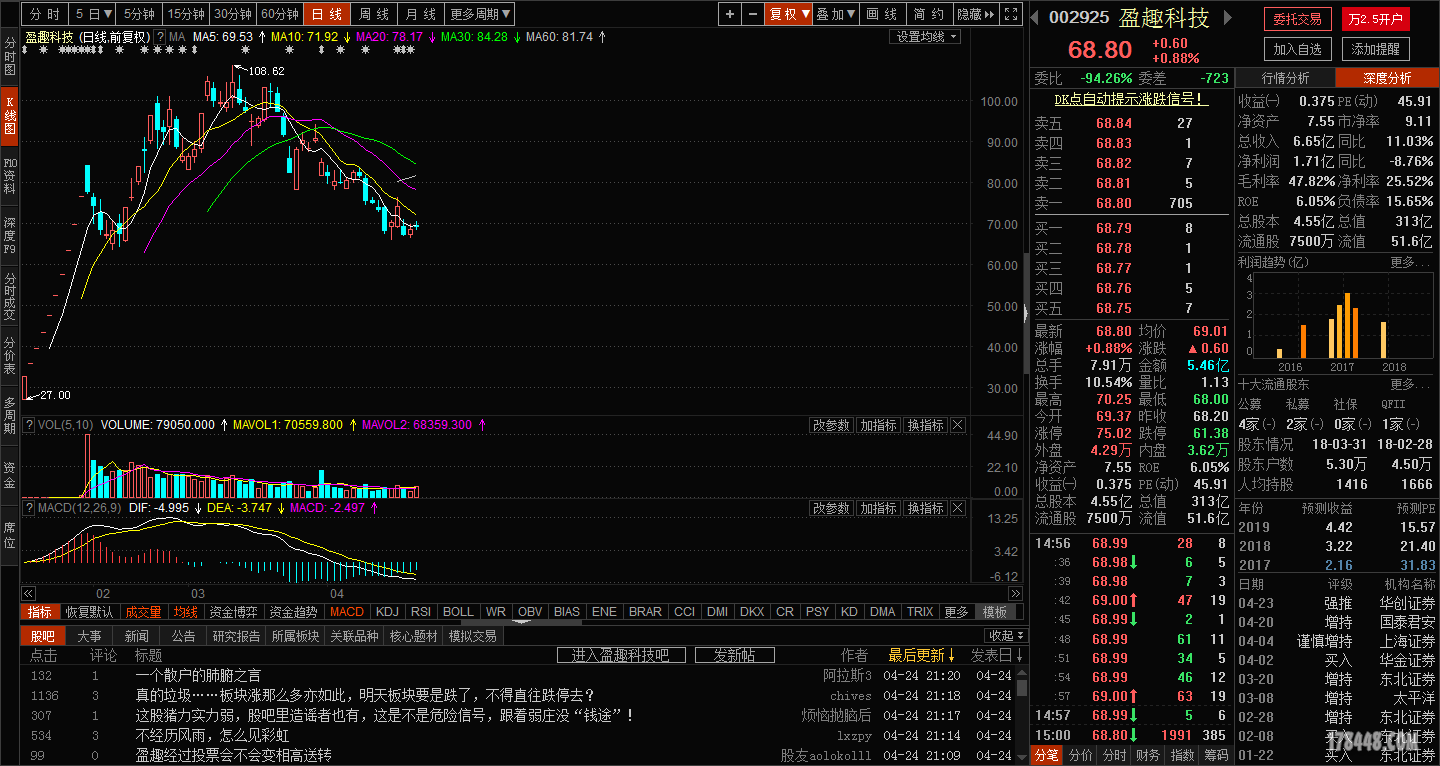1440x766 pixels.
Task: Click 换指标 in the MACD panel
Action: (925, 508)
